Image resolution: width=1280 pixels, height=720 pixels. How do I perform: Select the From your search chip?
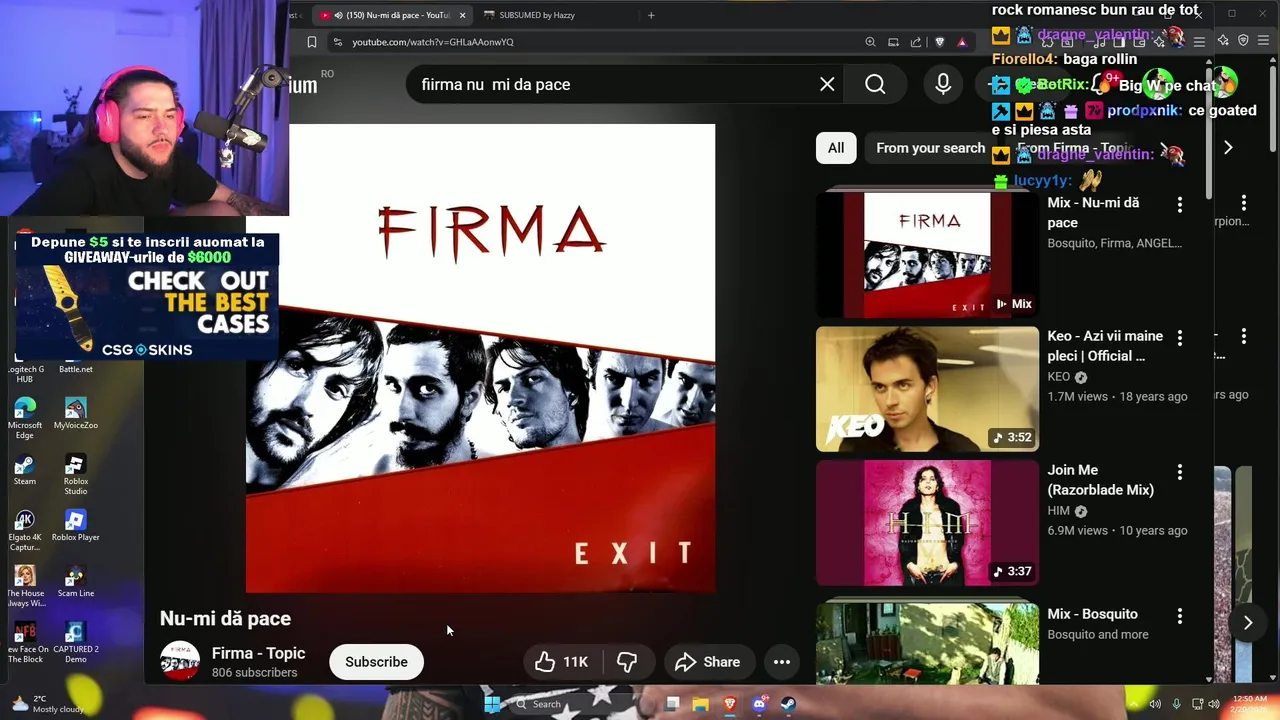[930, 148]
